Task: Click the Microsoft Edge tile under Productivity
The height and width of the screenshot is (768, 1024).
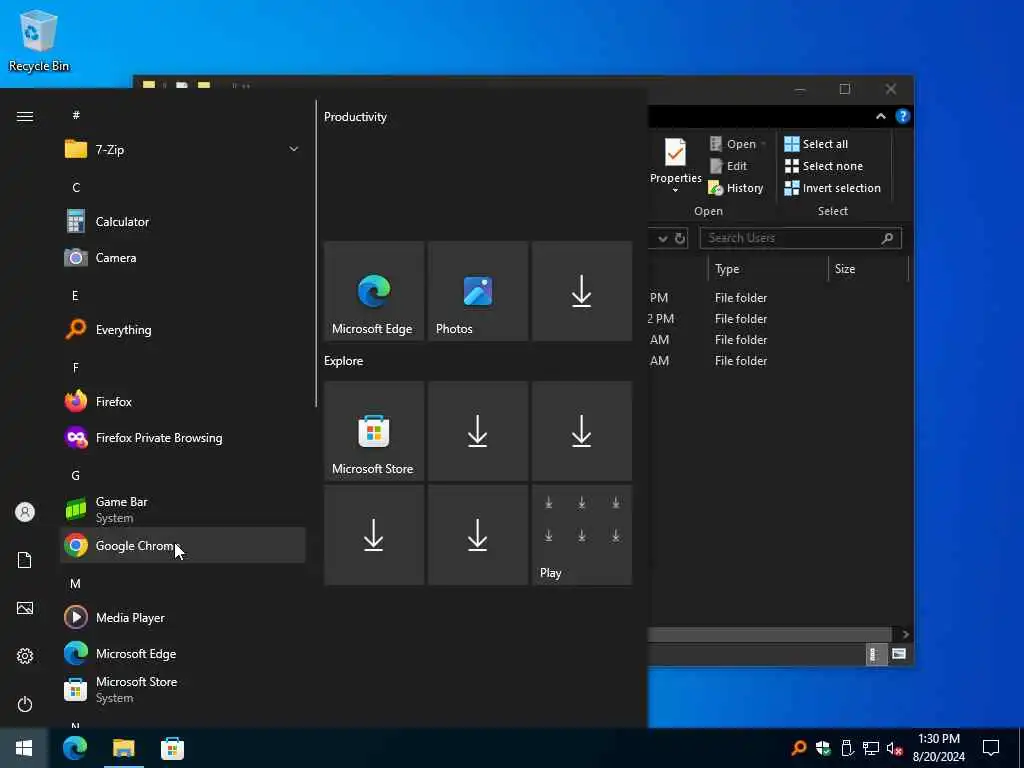Action: click(x=374, y=291)
